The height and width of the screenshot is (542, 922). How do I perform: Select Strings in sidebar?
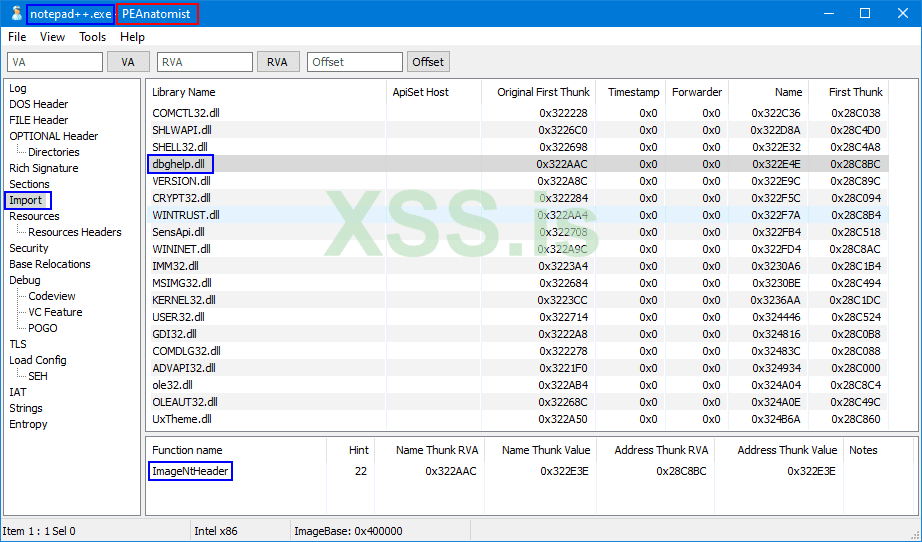26,408
